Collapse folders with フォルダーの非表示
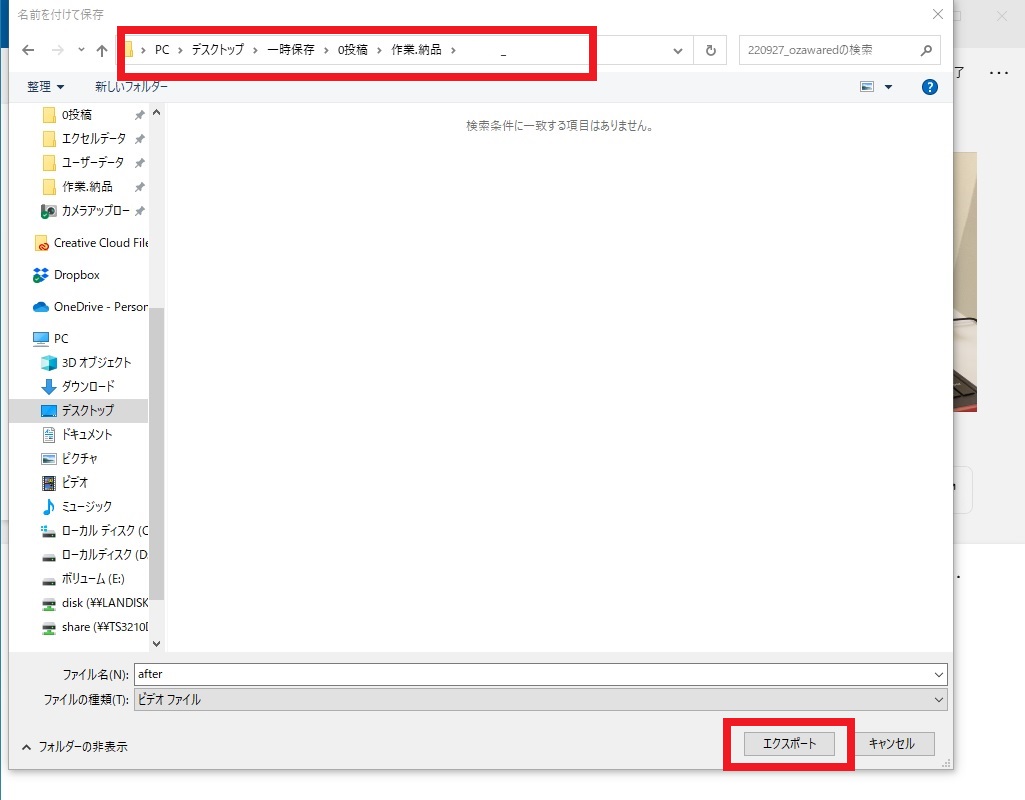Image resolution: width=1025 pixels, height=800 pixels. pos(75,746)
